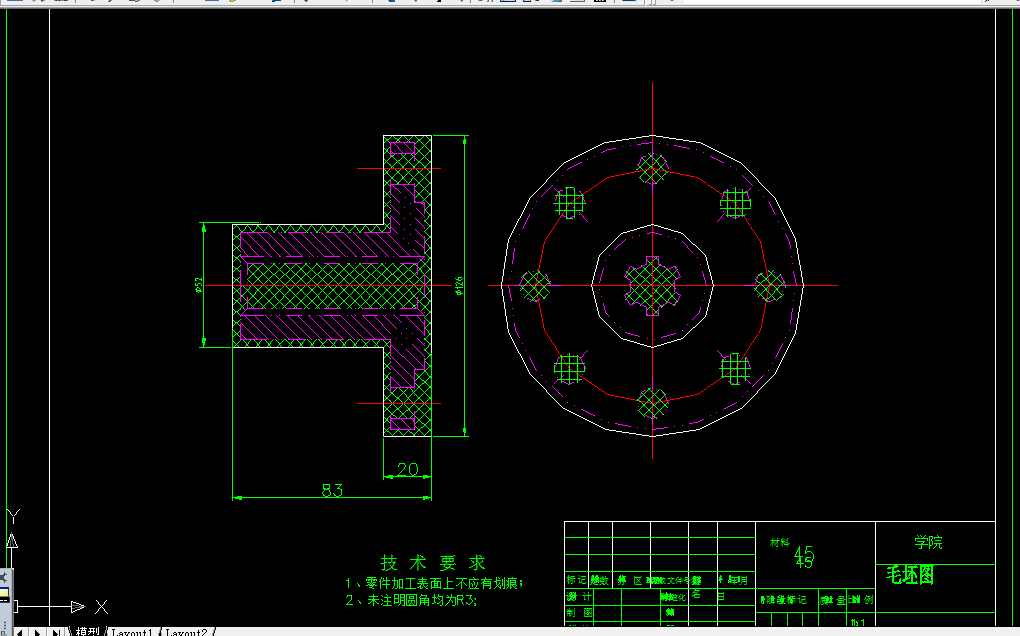
Task: Jump to last layout tab arrow
Action: [57, 632]
